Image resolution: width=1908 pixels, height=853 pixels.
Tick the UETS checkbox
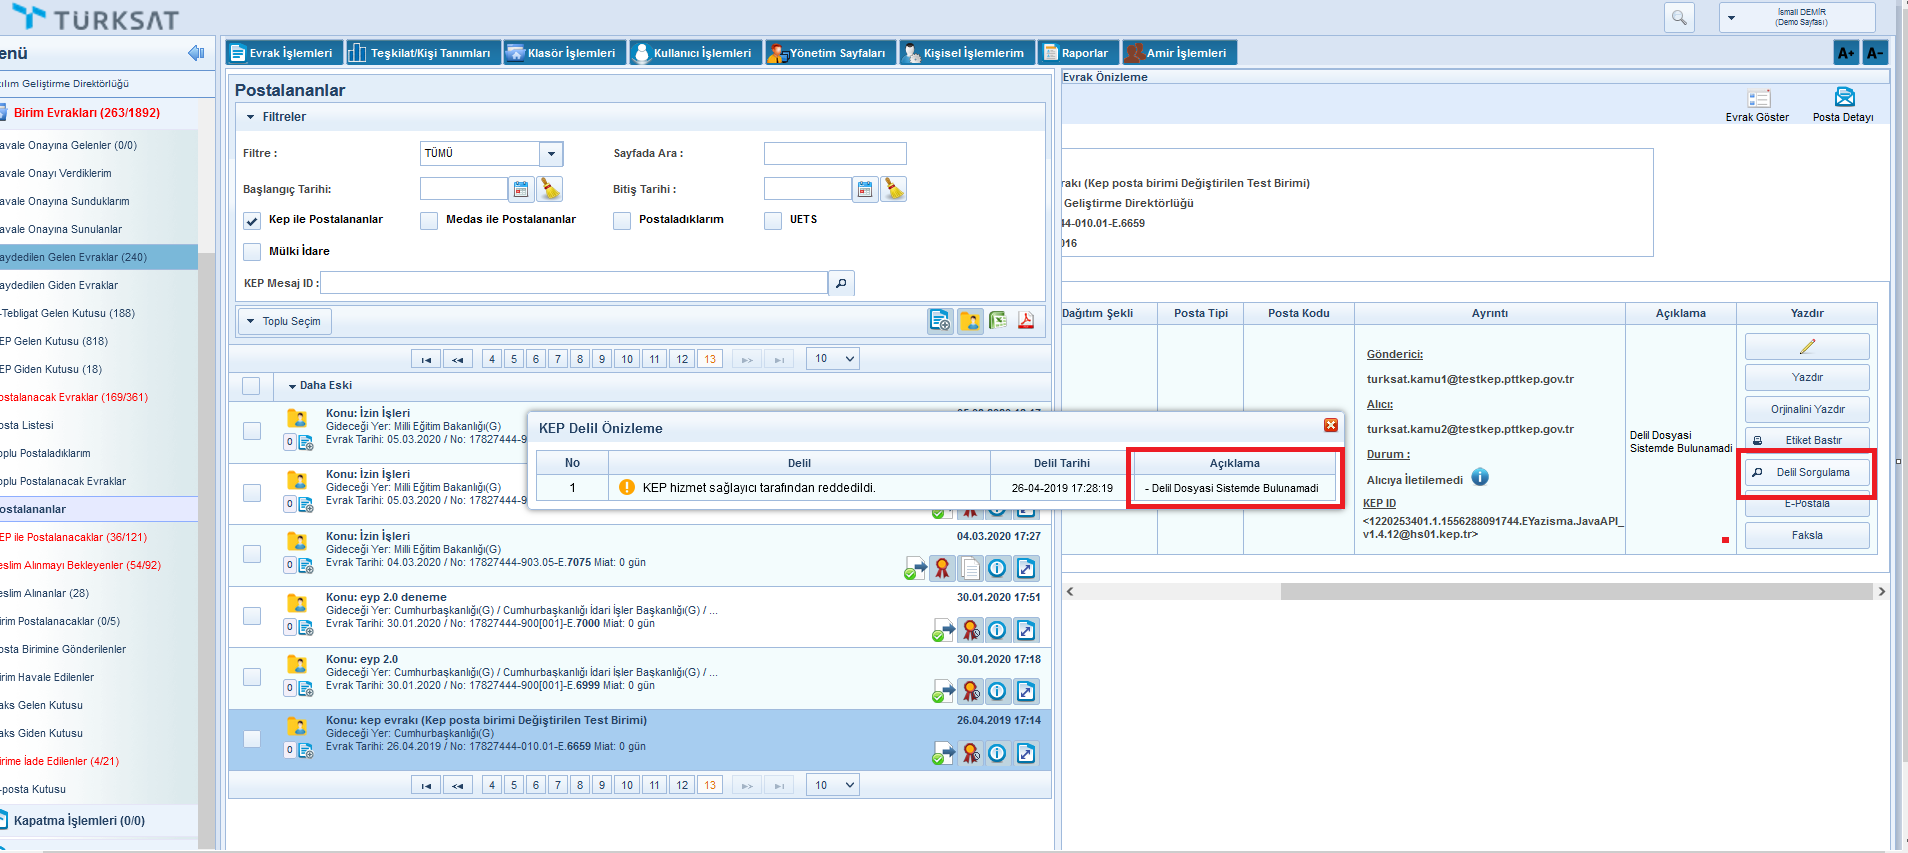pyautogui.click(x=773, y=220)
